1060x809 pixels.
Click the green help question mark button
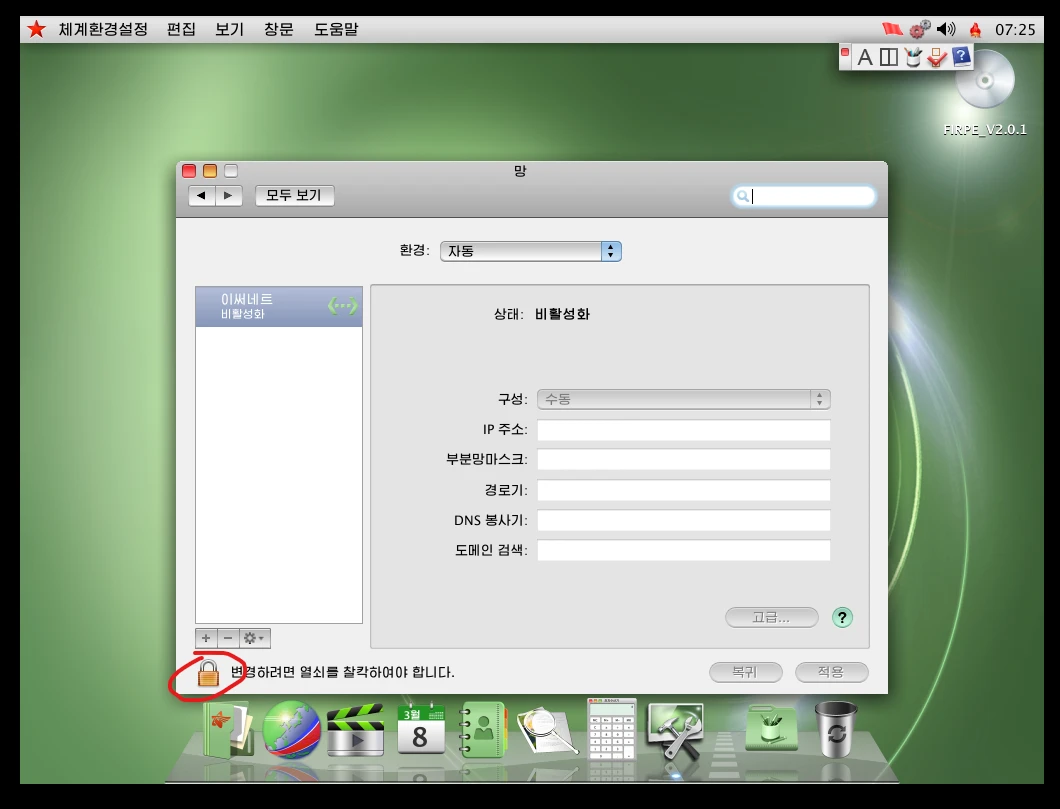point(842,617)
